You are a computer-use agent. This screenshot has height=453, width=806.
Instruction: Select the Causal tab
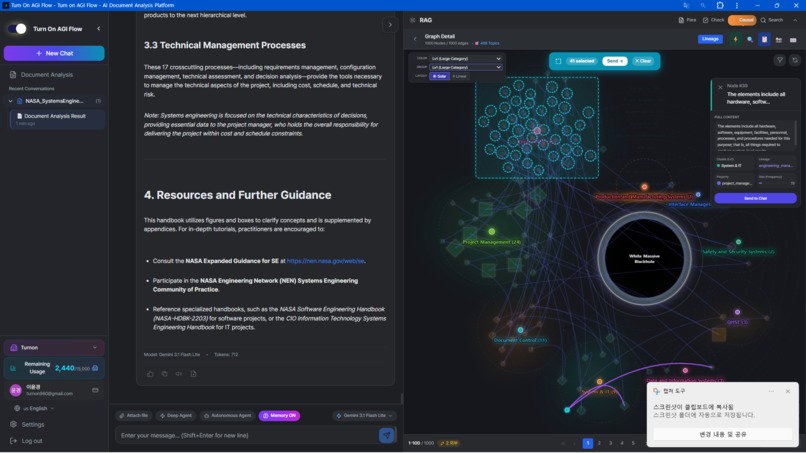[x=742, y=20]
